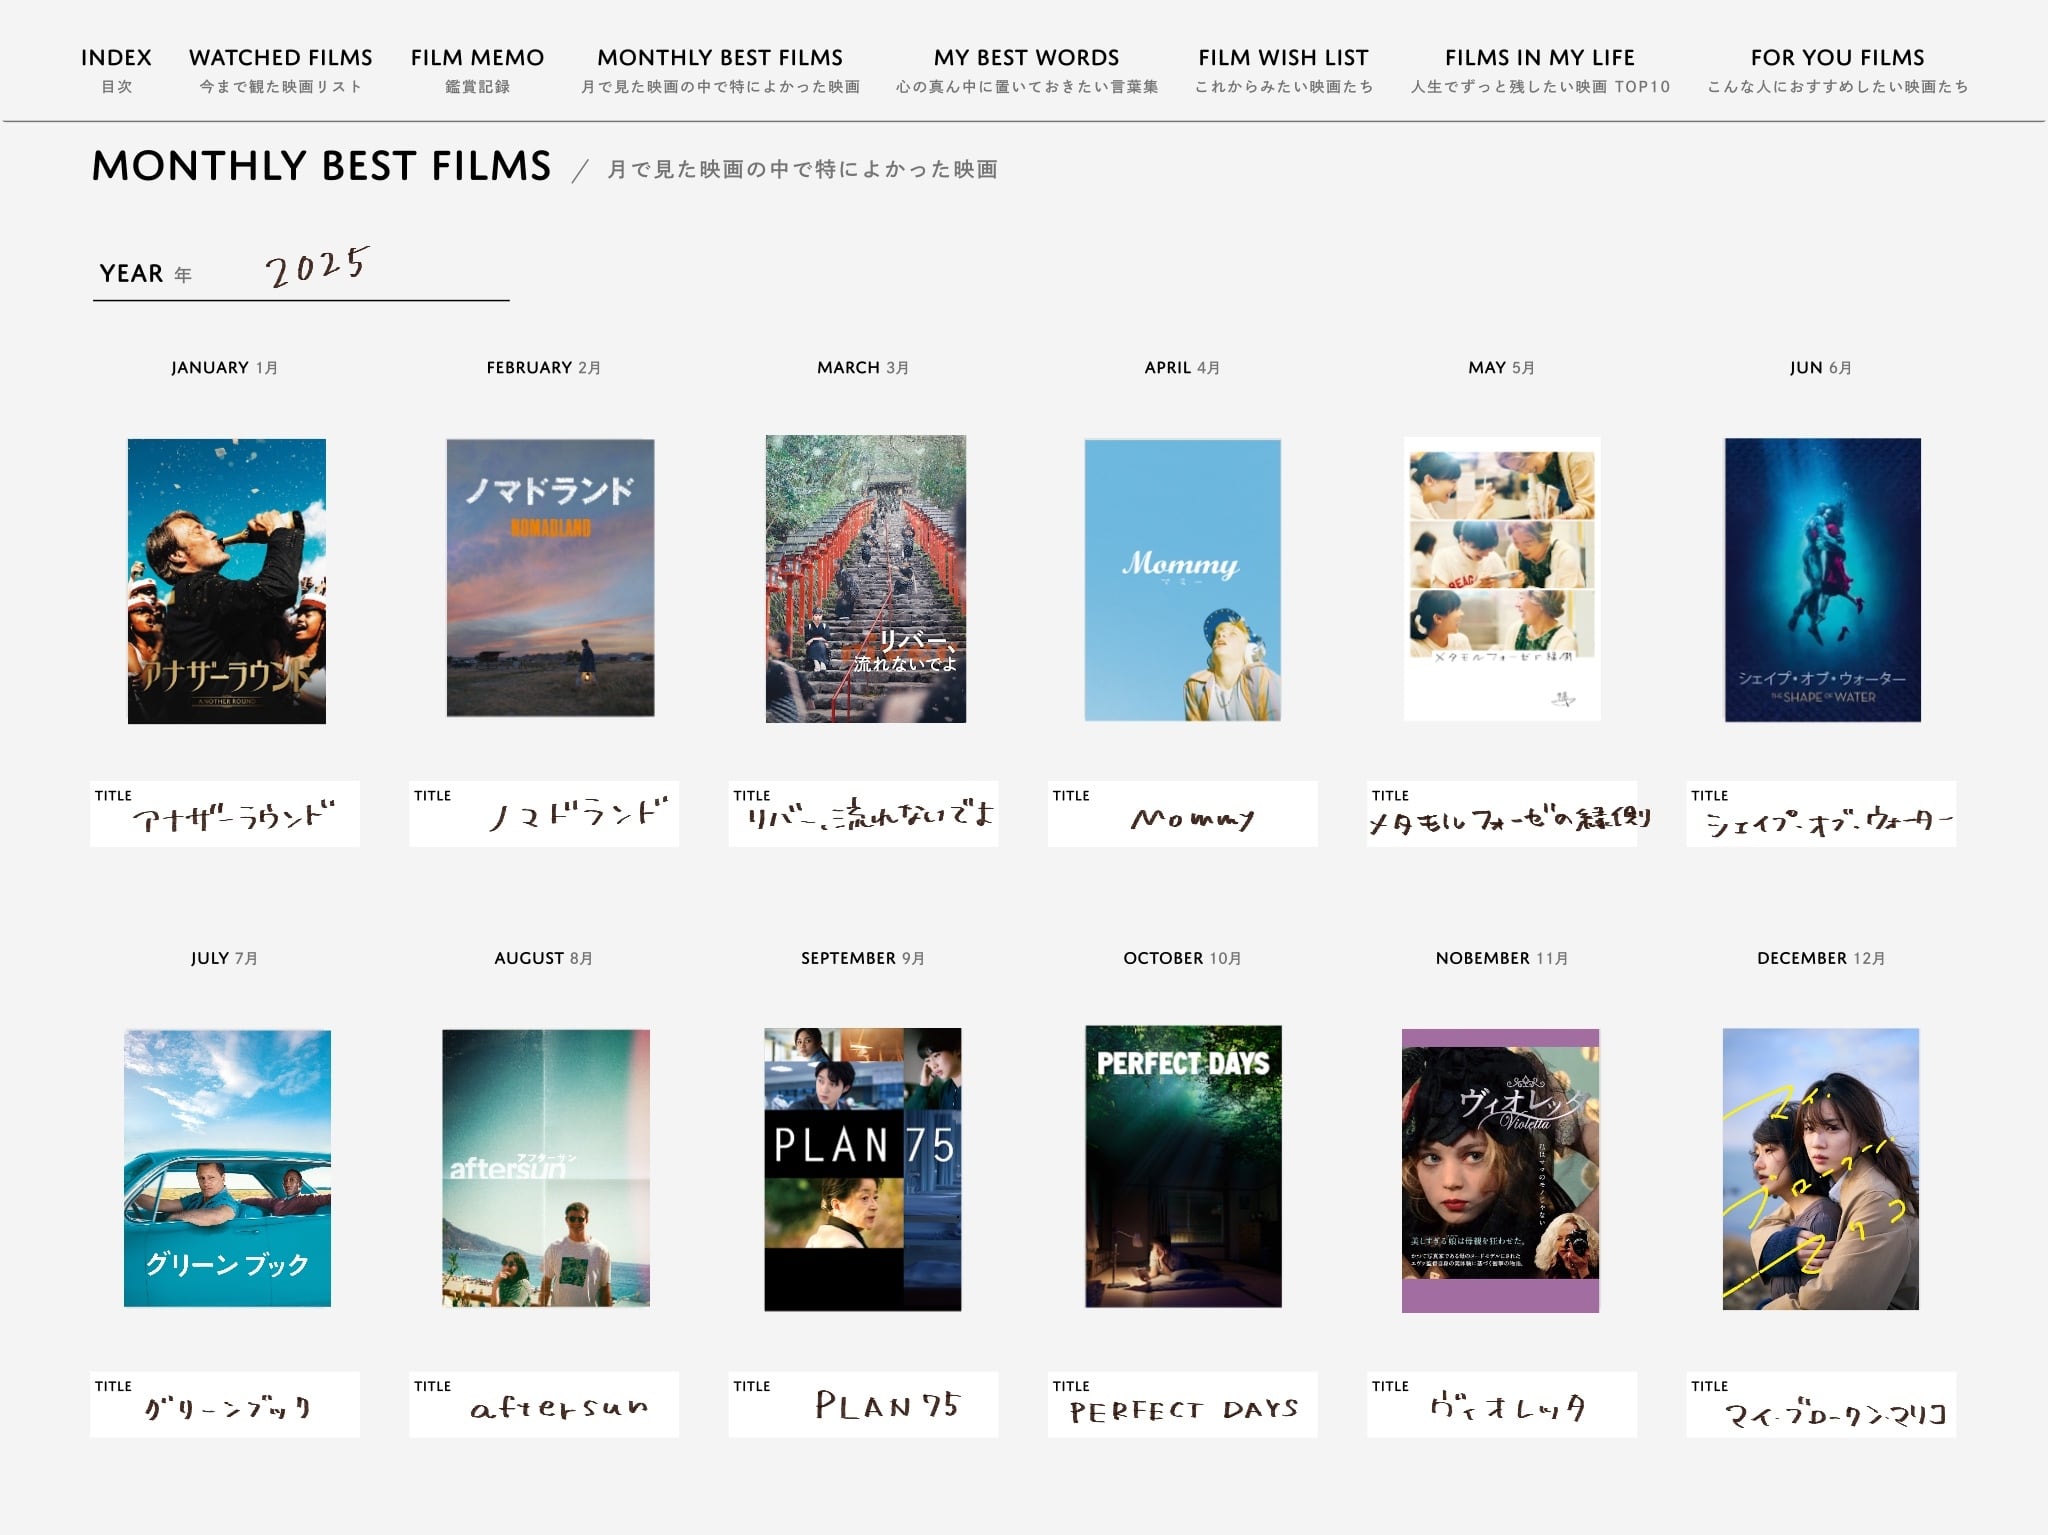
Task: Navigate to FILM WISH LIST
Action: tap(1283, 68)
